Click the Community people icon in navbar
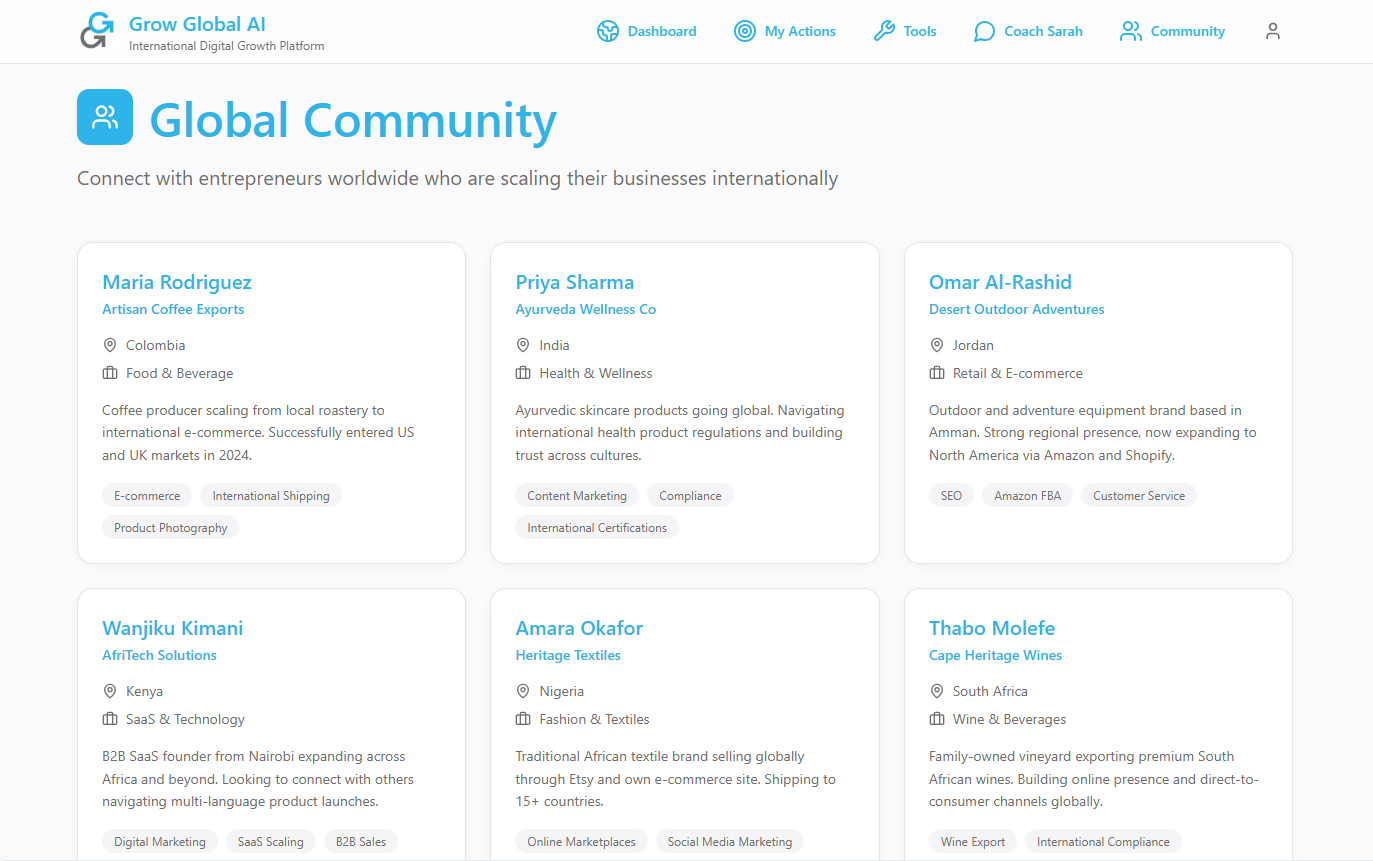This screenshot has height=861, width=1373. point(1131,31)
